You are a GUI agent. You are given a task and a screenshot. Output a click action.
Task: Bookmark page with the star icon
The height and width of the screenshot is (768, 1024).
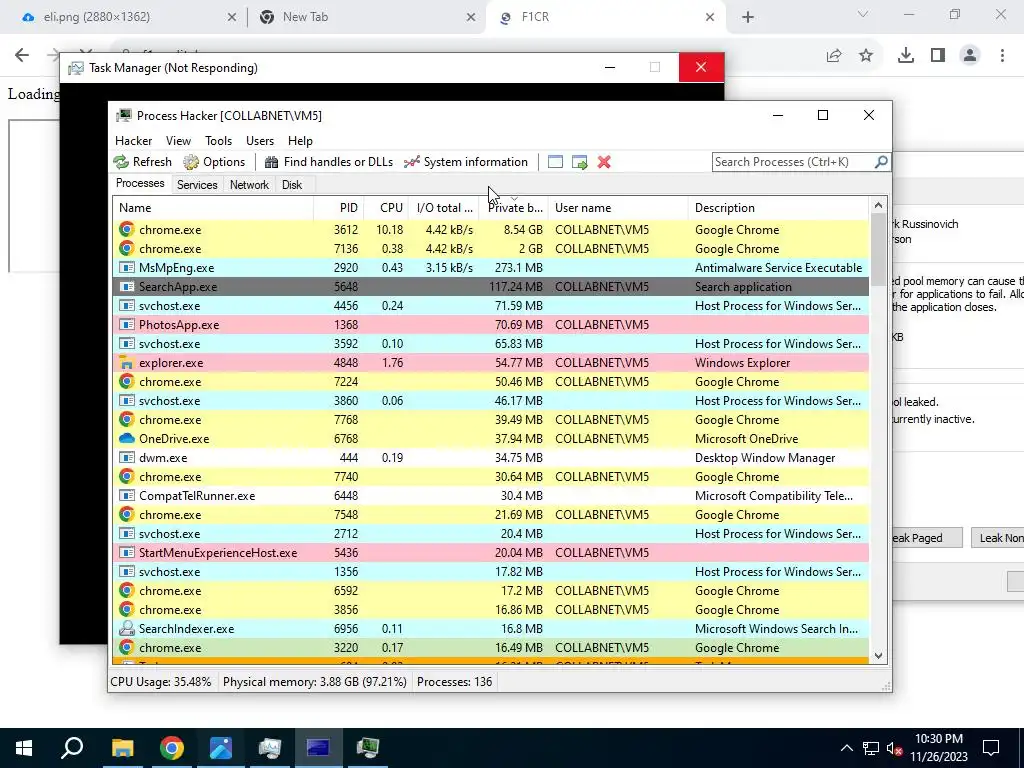tap(866, 56)
